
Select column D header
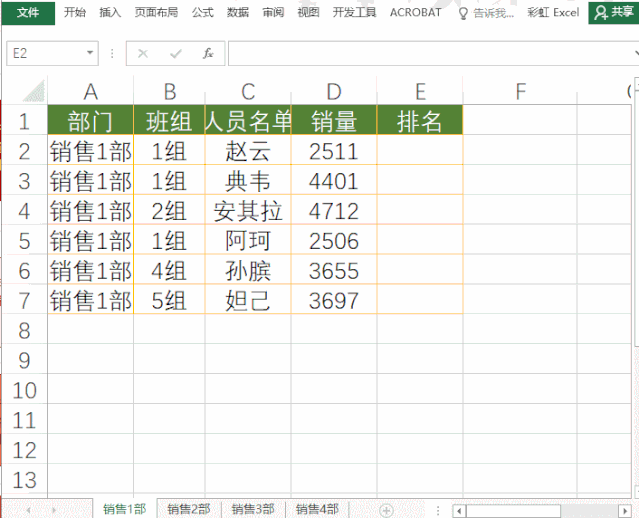pos(334,91)
